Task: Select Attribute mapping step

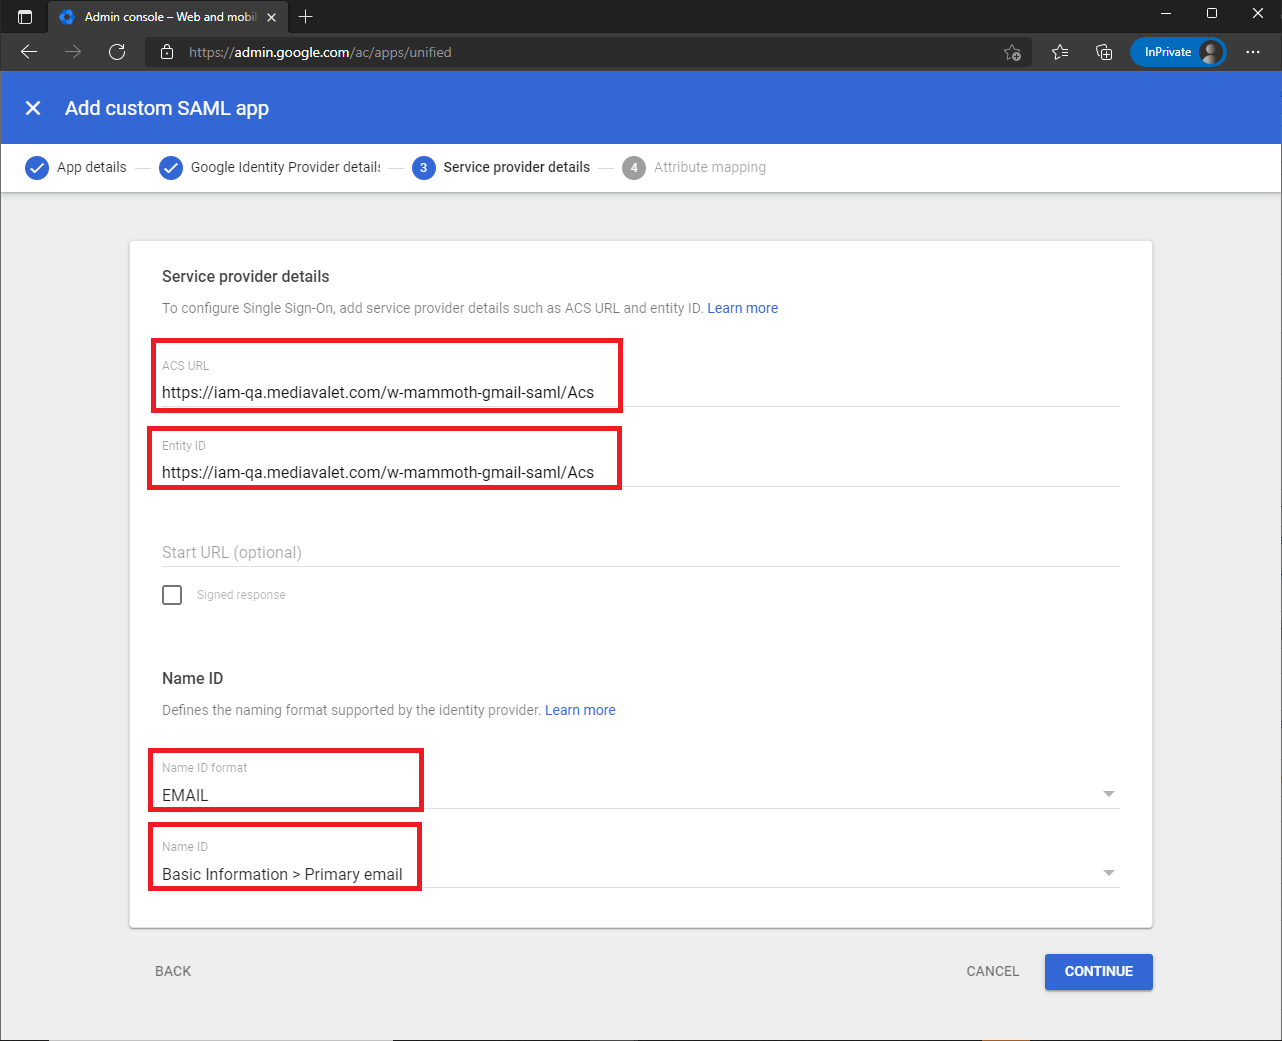Action: coord(694,167)
